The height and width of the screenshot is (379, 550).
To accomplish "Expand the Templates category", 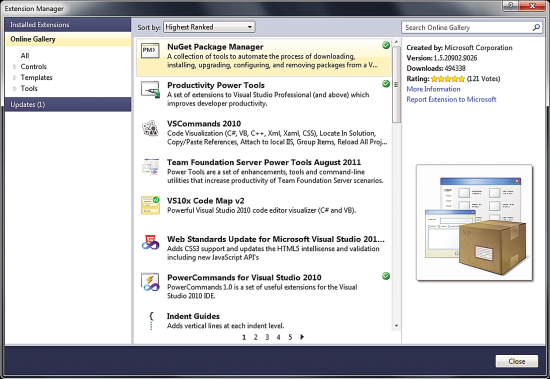I will coord(14,77).
